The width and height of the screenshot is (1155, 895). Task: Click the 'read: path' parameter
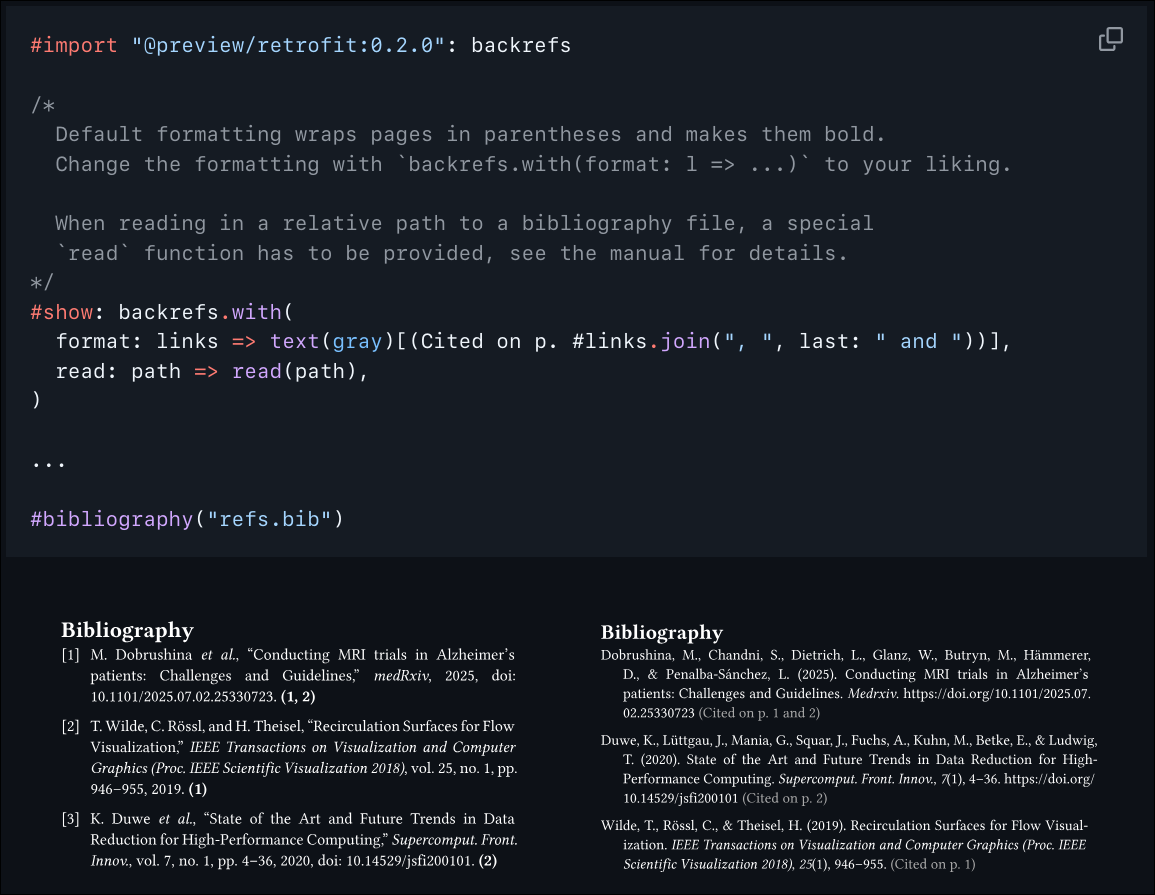(118, 371)
